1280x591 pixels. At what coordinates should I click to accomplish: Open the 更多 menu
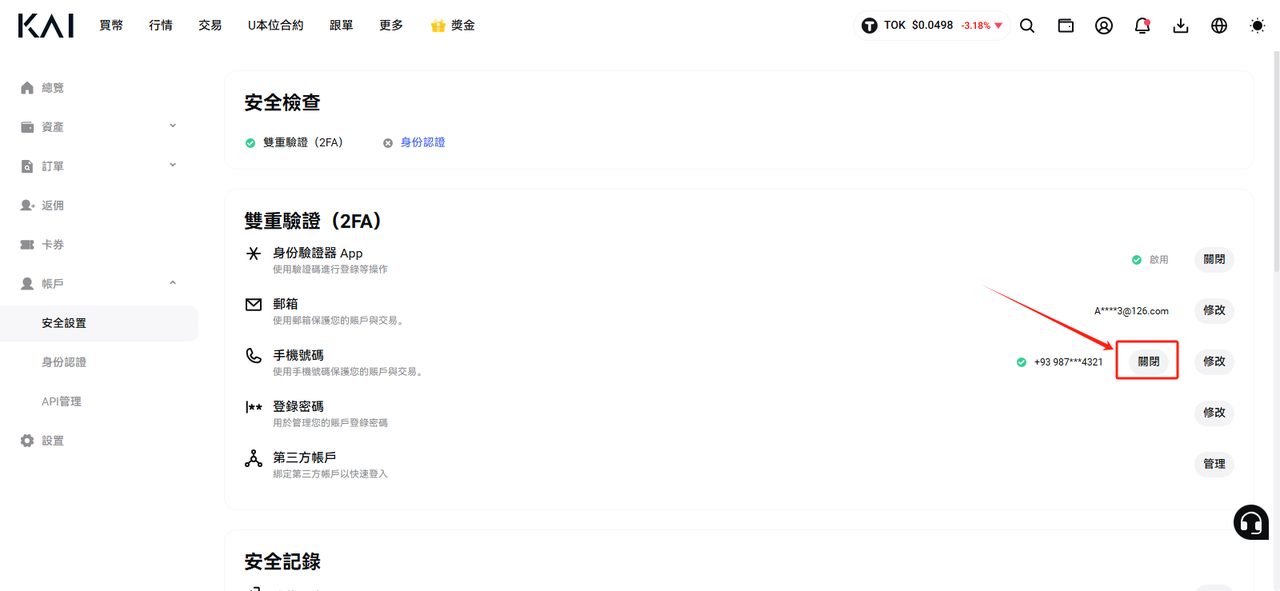[391, 26]
